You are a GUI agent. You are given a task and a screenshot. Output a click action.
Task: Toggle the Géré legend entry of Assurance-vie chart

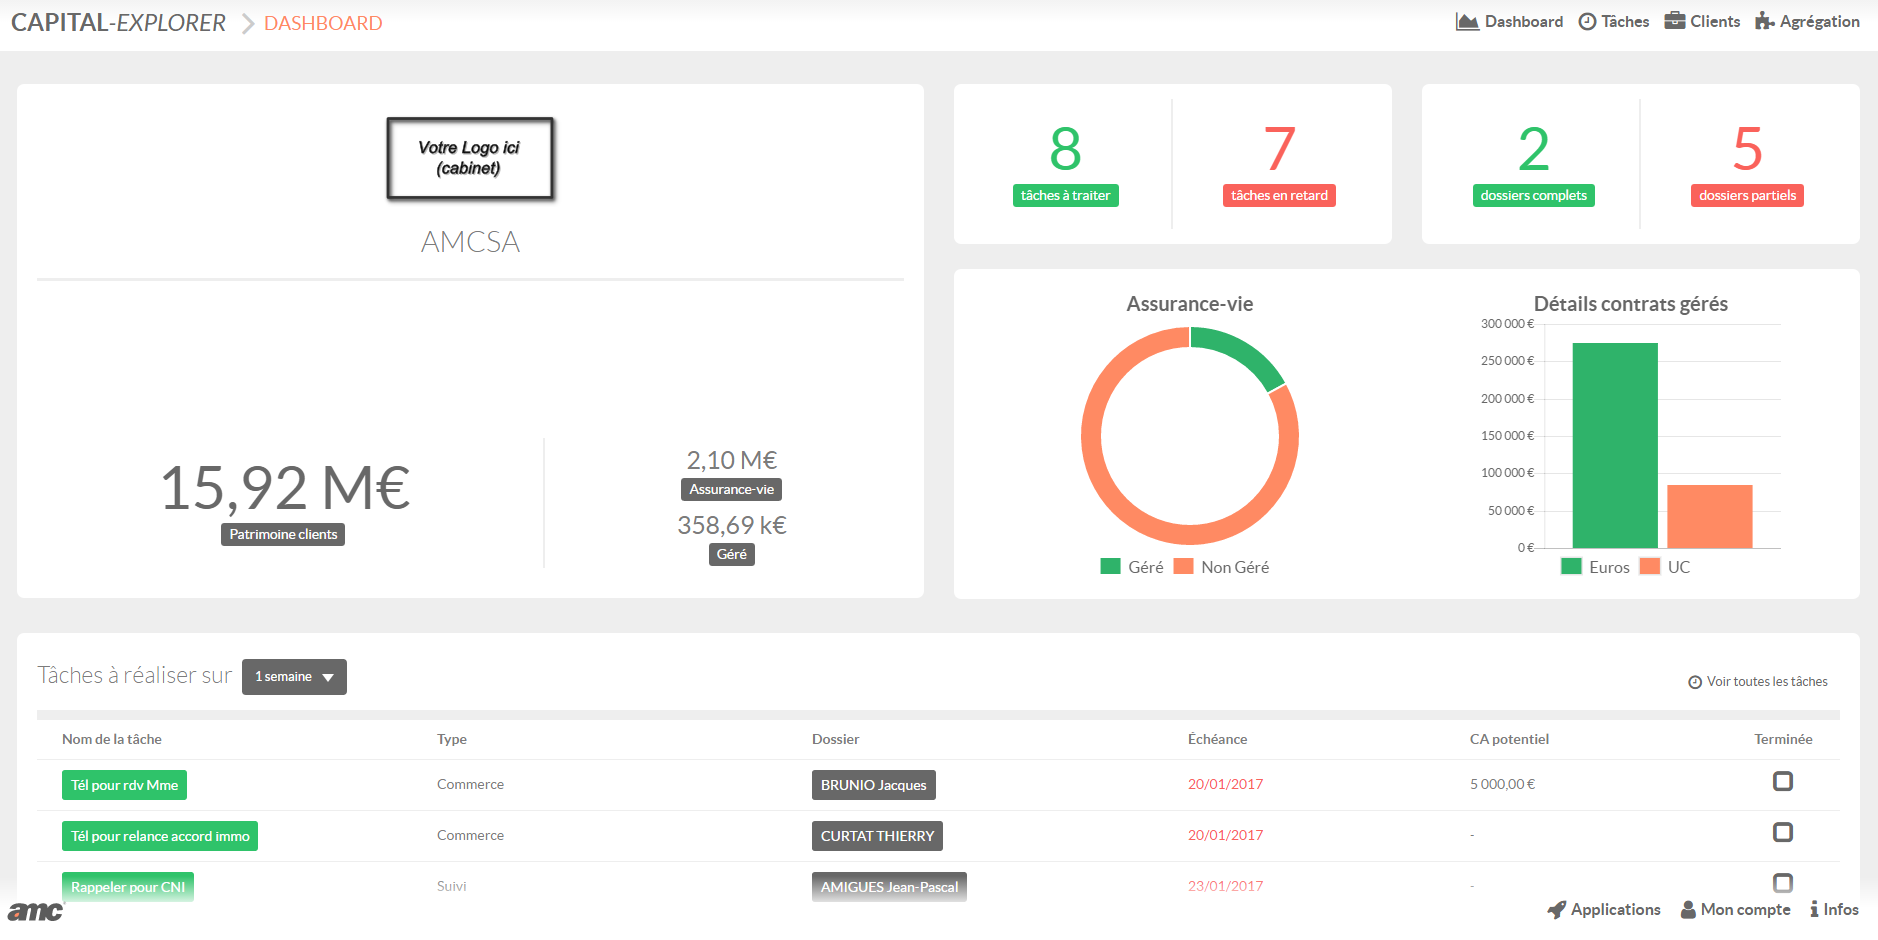[x=1132, y=567]
